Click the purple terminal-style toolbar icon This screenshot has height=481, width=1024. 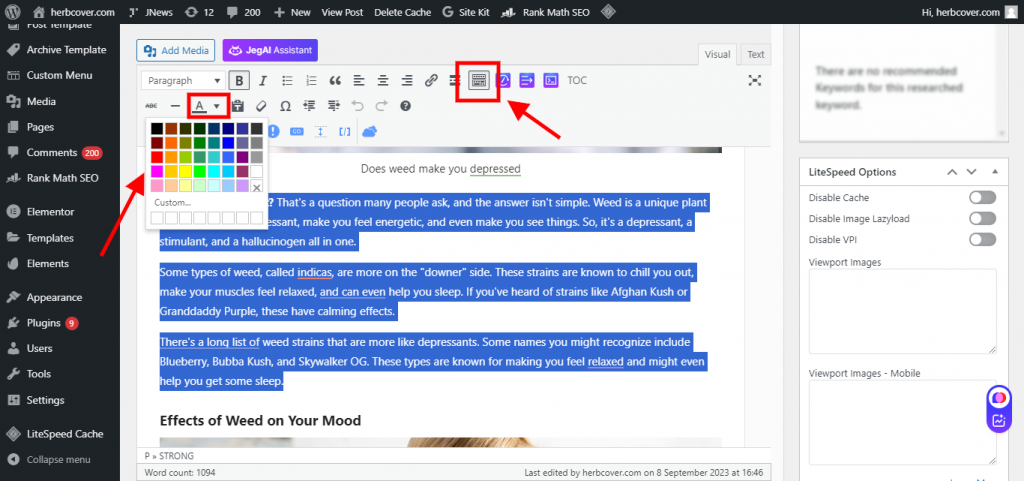(552, 81)
